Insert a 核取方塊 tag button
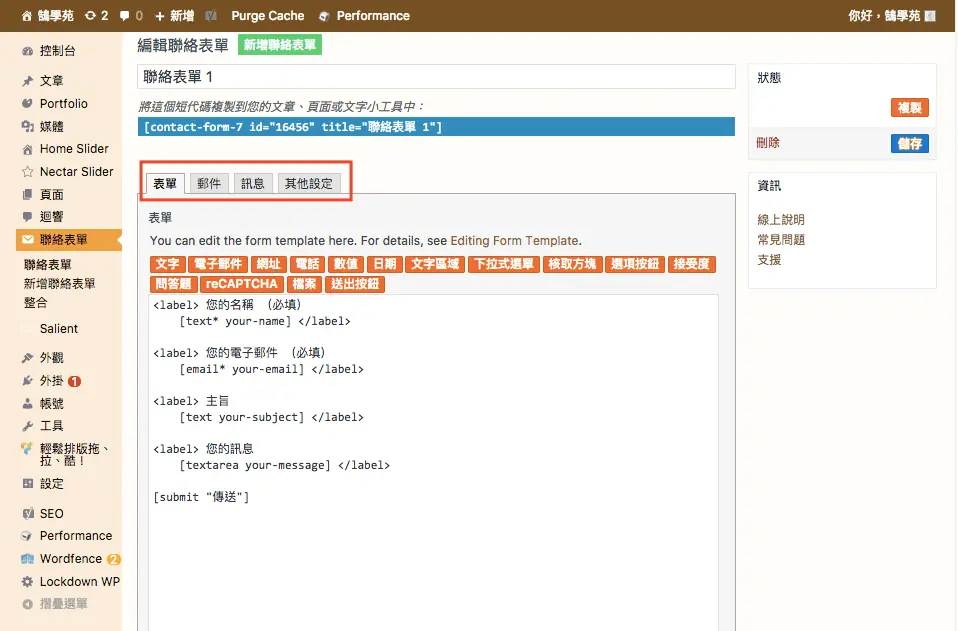Image resolution: width=958 pixels, height=631 pixels. point(572,264)
